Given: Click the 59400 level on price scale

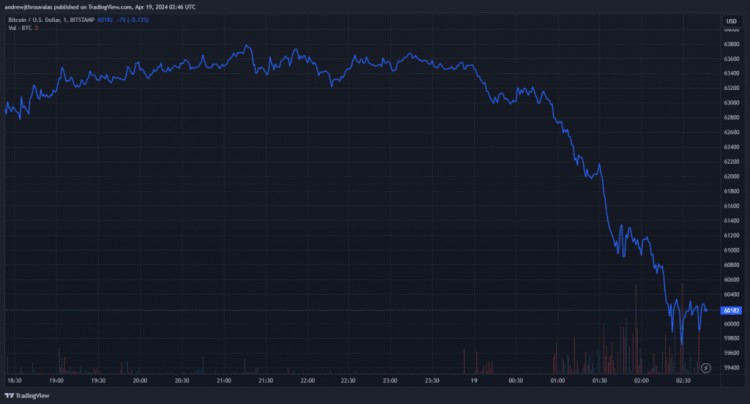Looking at the screenshot, I should click(731, 368).
